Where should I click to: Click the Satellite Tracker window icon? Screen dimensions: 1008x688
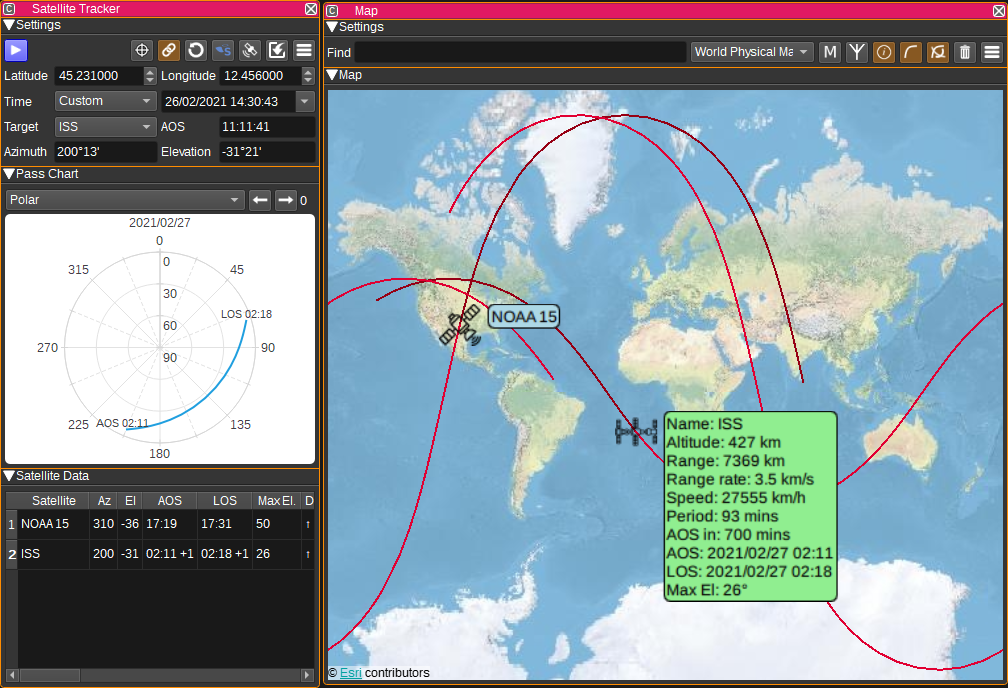point(9,9)
